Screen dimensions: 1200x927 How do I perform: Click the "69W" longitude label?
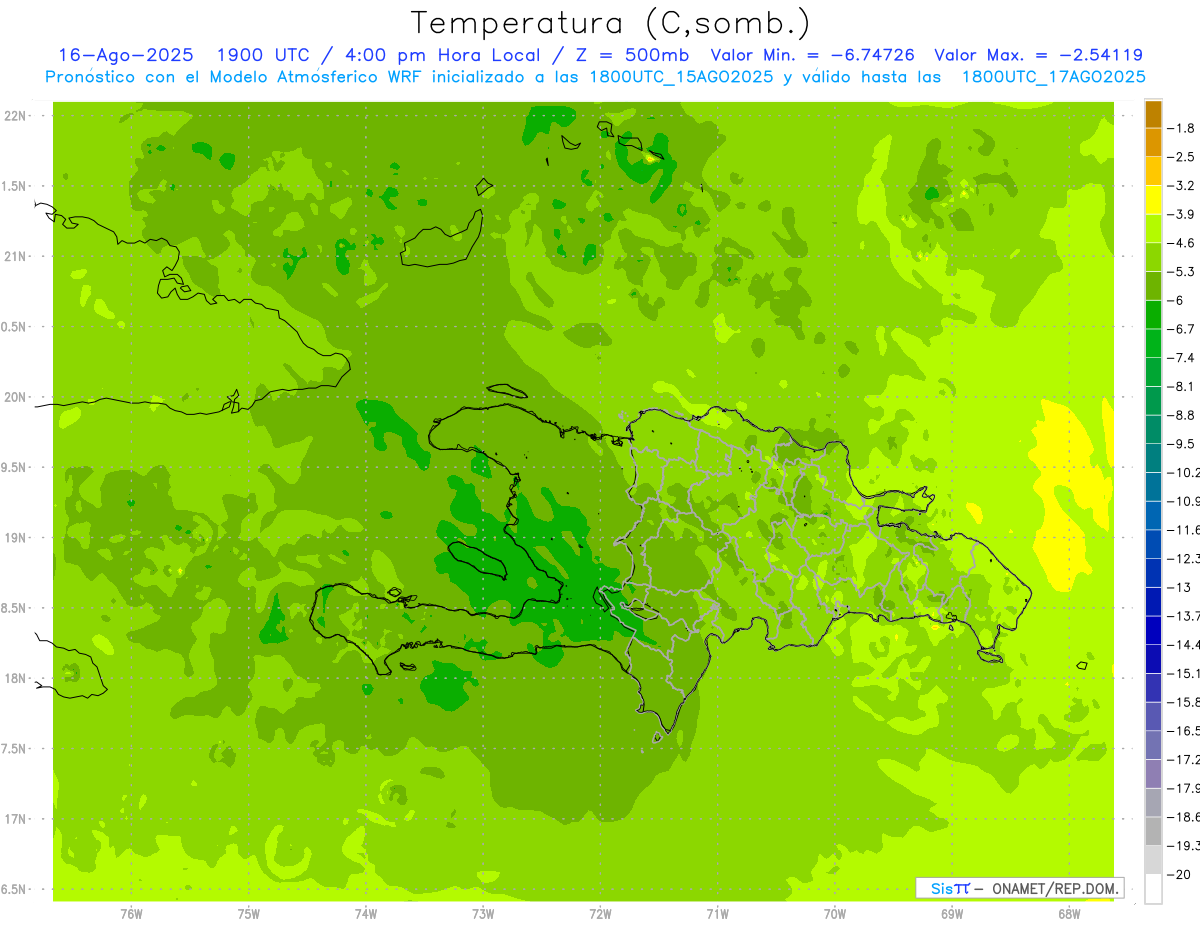[952, 913]
